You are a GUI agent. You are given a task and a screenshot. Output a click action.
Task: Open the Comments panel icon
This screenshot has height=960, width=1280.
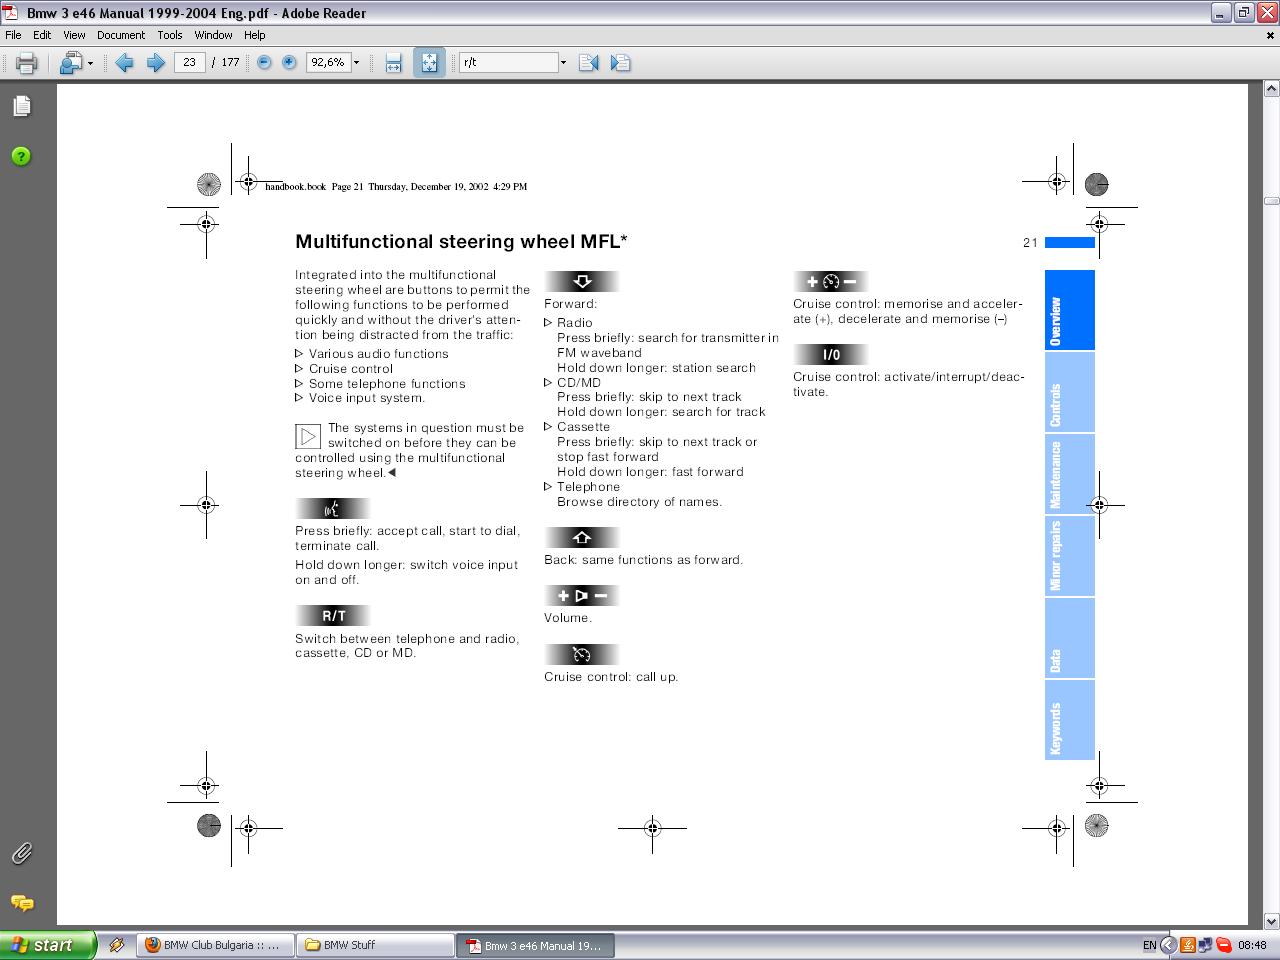21,903
